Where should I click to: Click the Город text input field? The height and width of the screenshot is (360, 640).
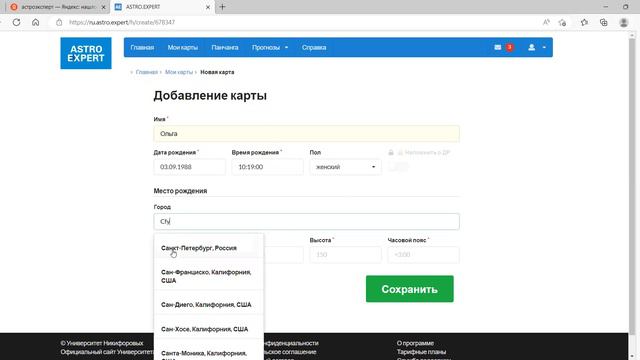(x=307, y=221)
